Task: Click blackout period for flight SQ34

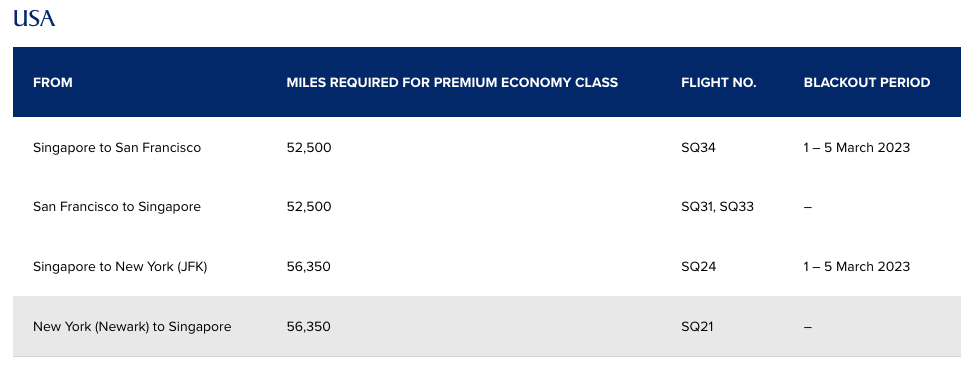Action: point(857,148)
